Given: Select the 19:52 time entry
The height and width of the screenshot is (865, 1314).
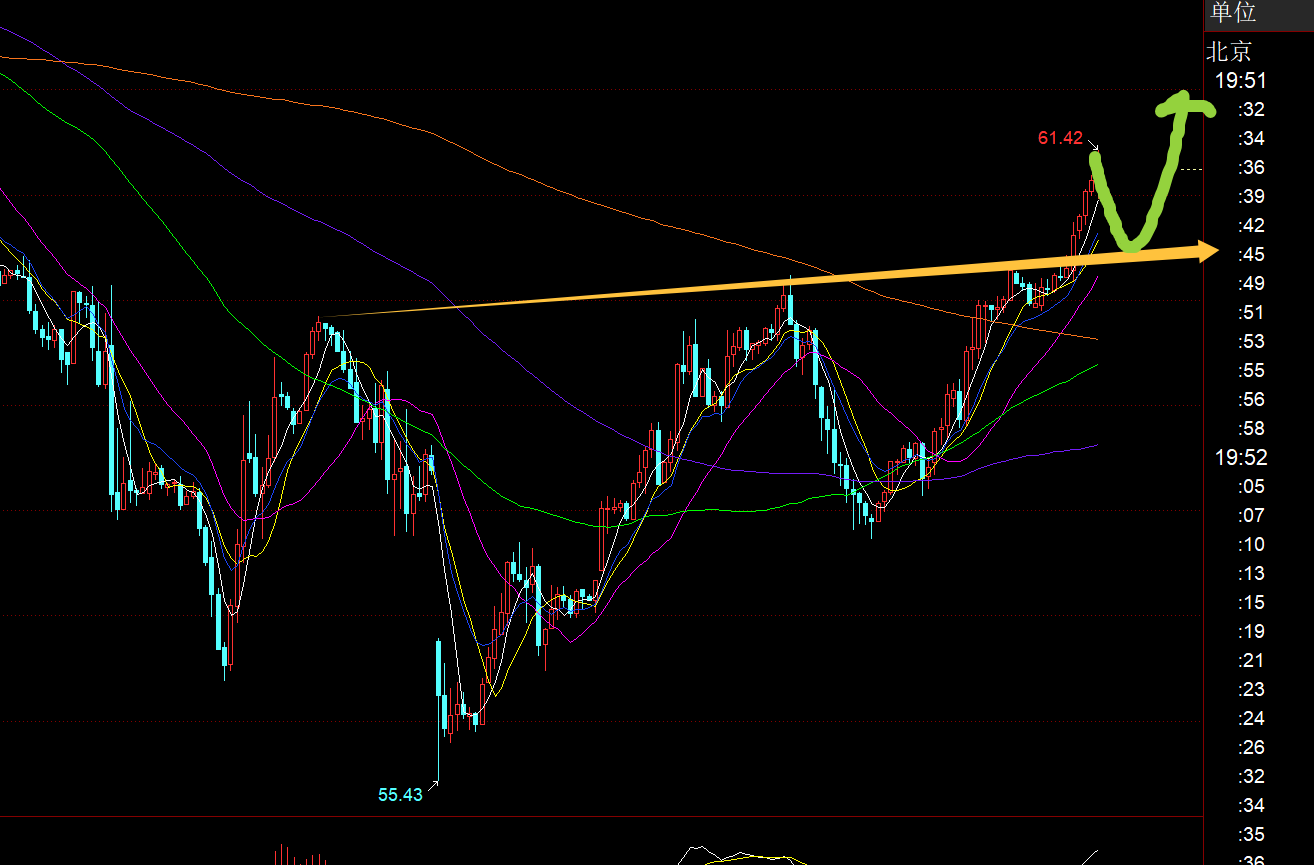Looking at the screenshot, I should pyautogui.click(x=1241, y=458).
